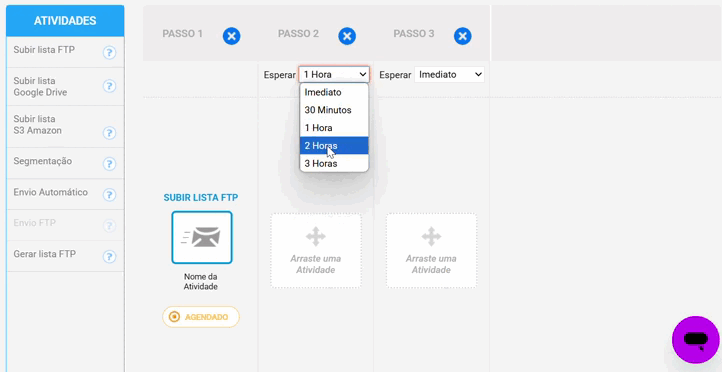Open help for Subir lista FTP
This screenshot has height=372, width=722.
tap(109, 52)
